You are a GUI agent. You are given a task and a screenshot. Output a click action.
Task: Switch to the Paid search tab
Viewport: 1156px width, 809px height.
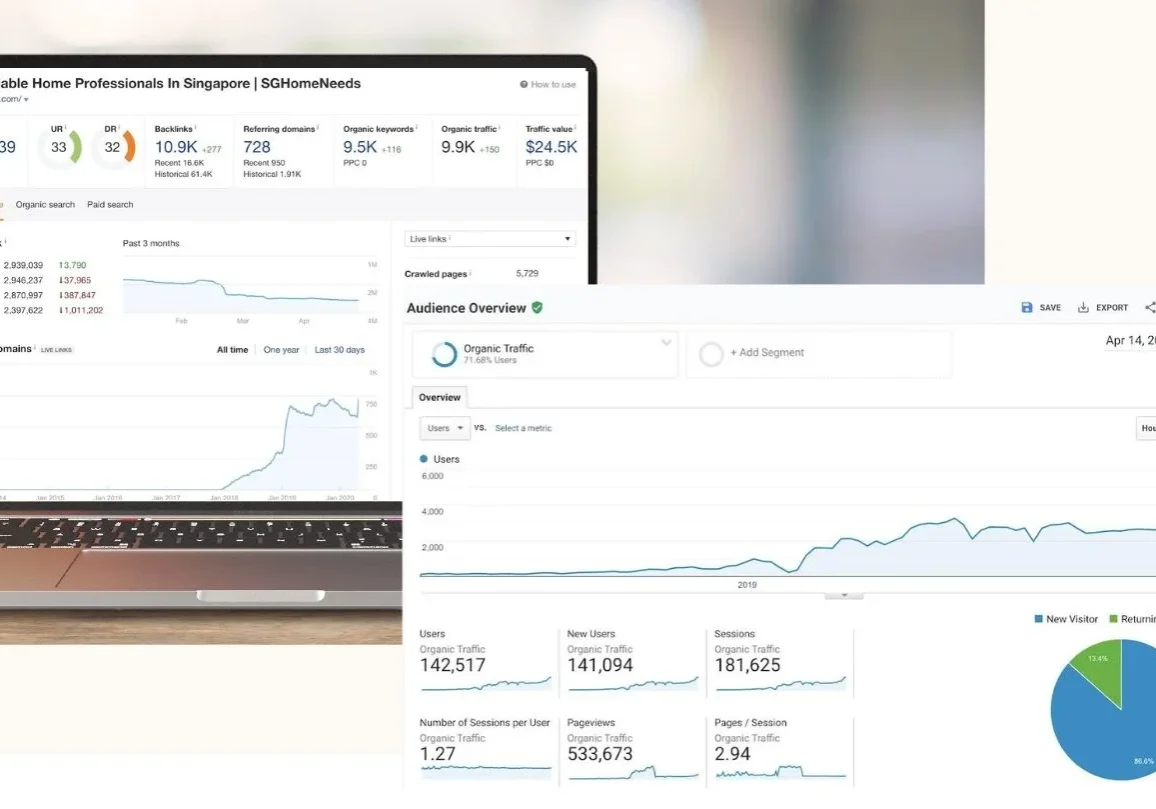[x=110, y=205]
